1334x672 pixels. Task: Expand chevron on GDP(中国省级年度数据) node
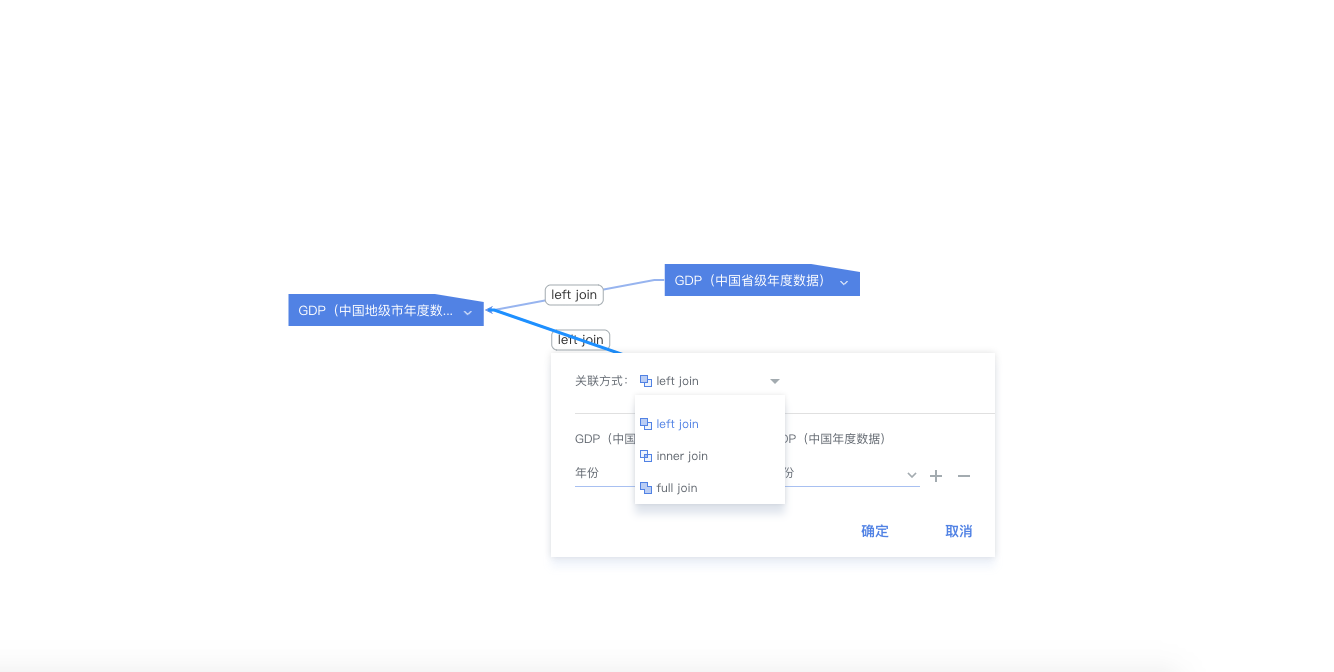(844, 283)
